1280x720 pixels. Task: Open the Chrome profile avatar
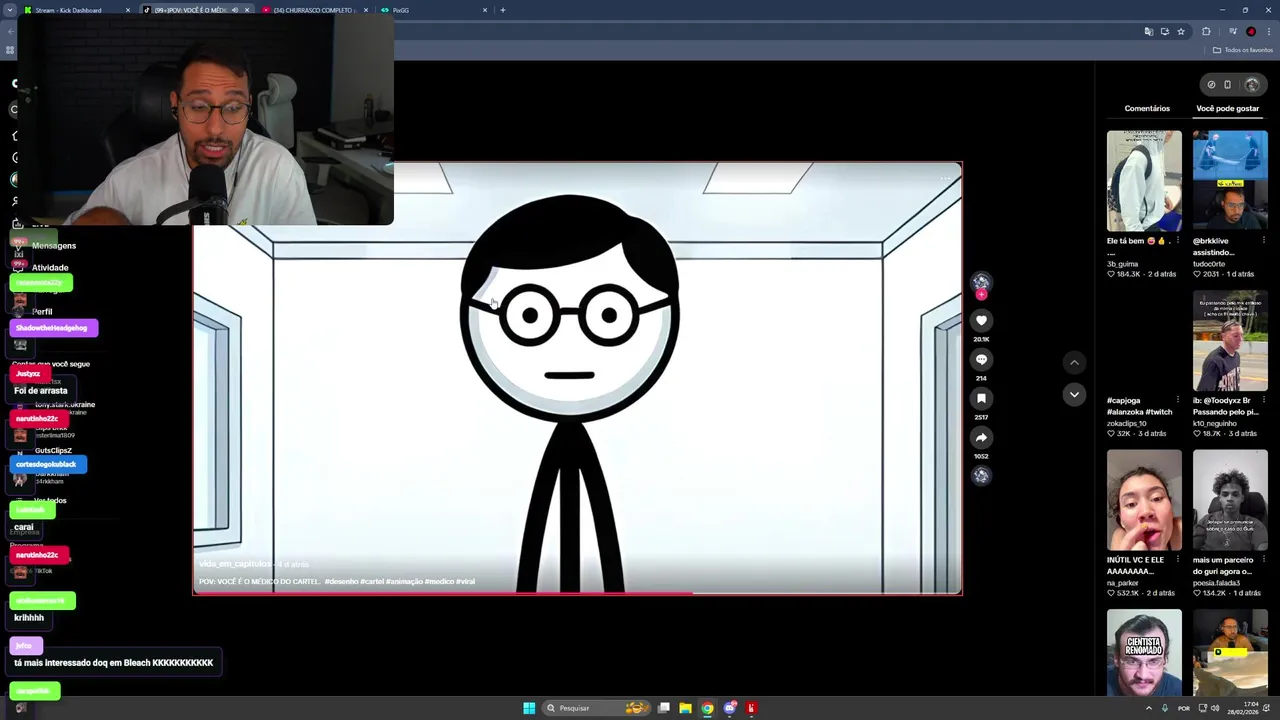click(x=1251, y=31)
